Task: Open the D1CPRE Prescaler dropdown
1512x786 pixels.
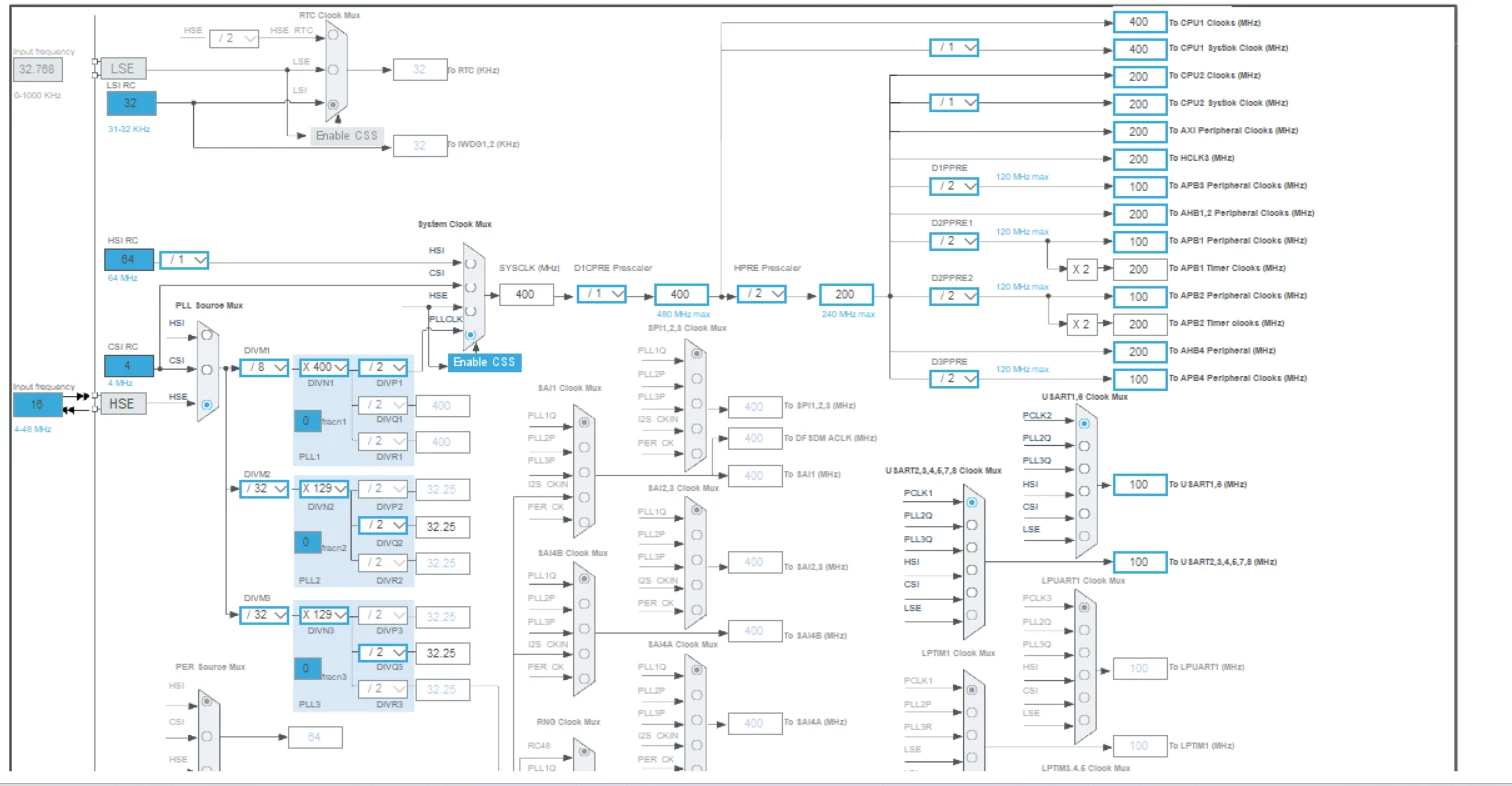Action: (x=602, y=294)
